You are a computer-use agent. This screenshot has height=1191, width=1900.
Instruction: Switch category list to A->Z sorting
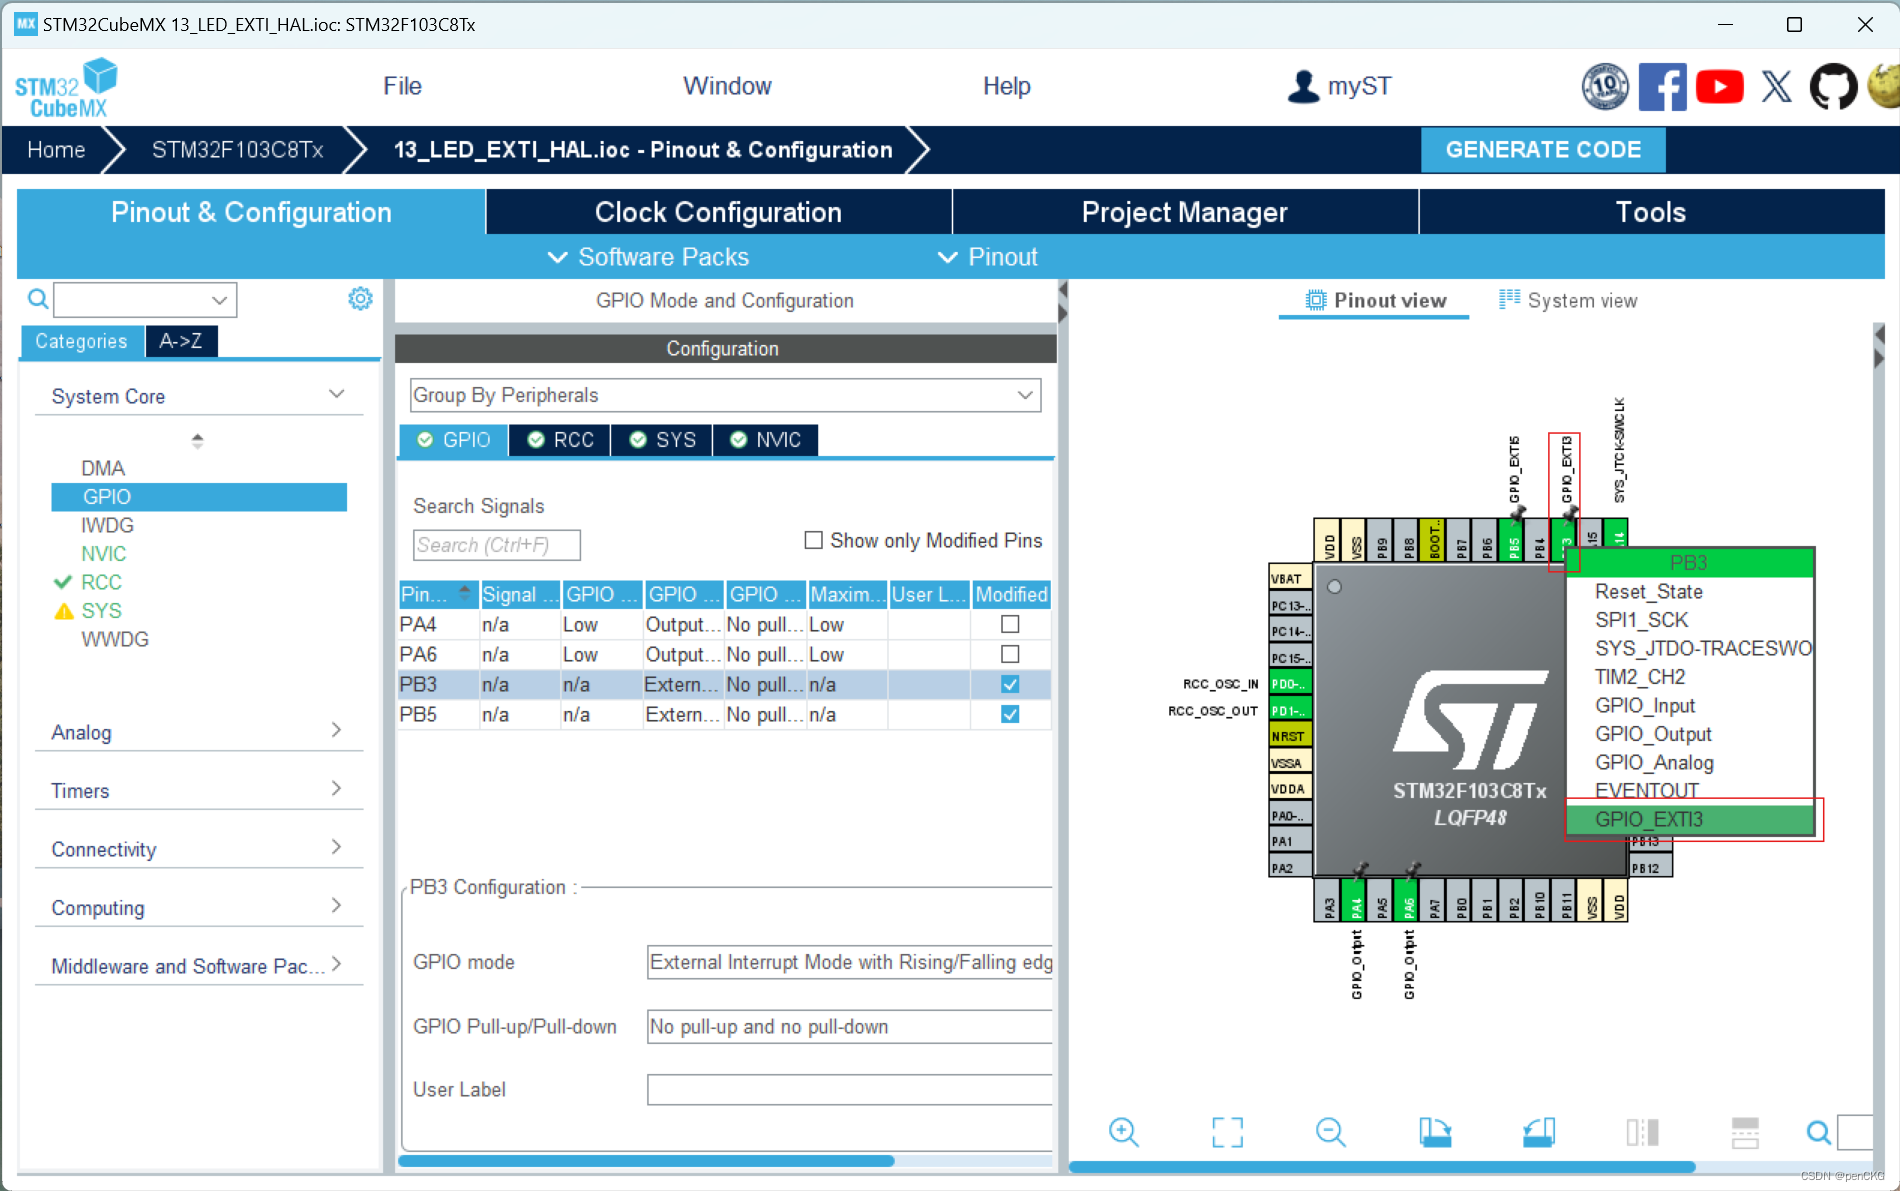[181, 341]
